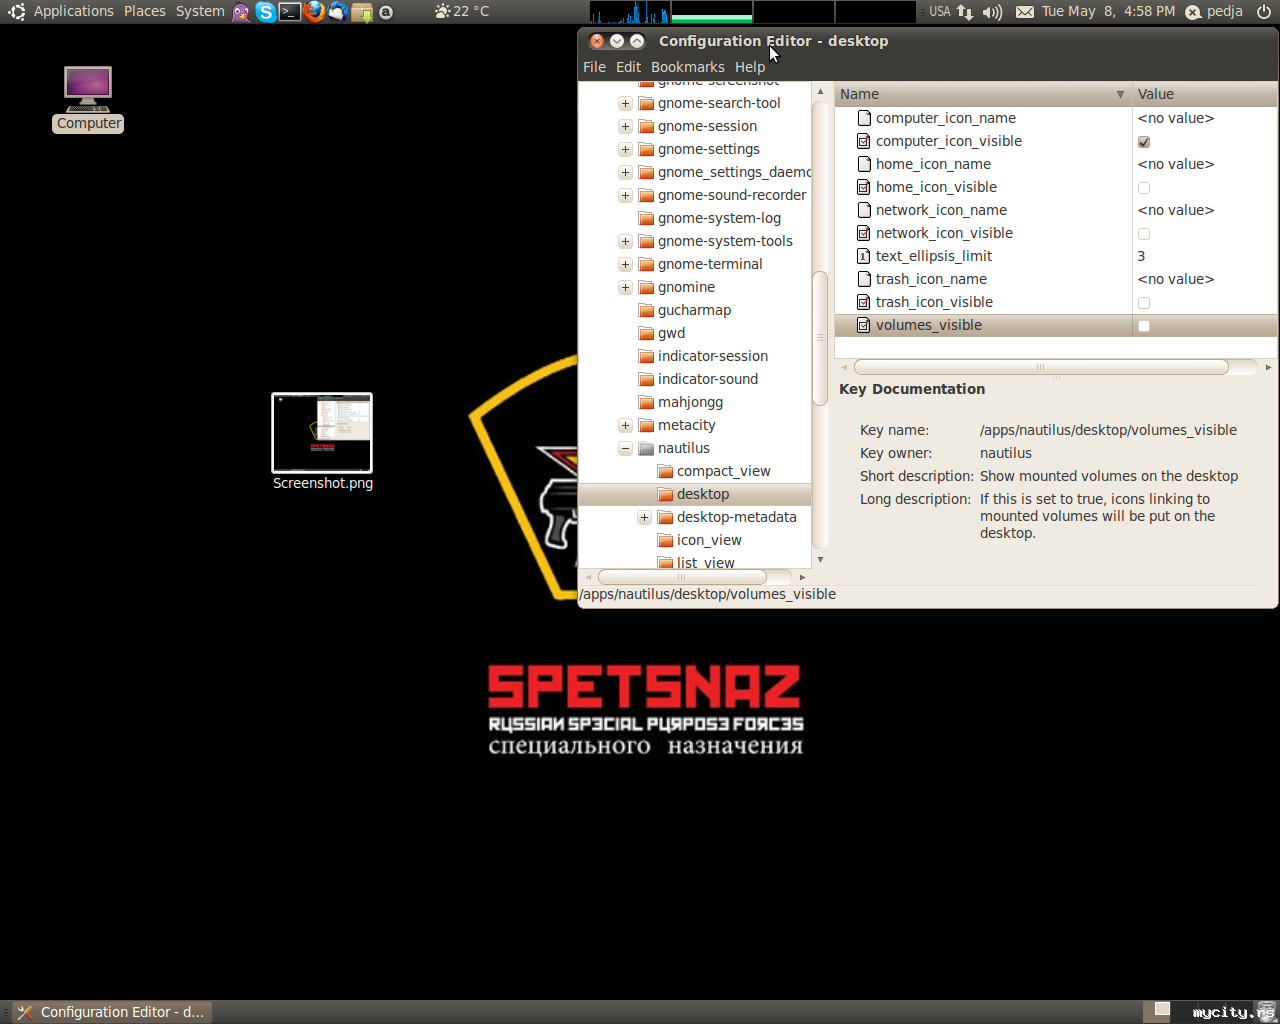Click the text_ellipsis_limit integer key icon
The width and height of the screenshot is (1280, 1024).
point(864,256)
